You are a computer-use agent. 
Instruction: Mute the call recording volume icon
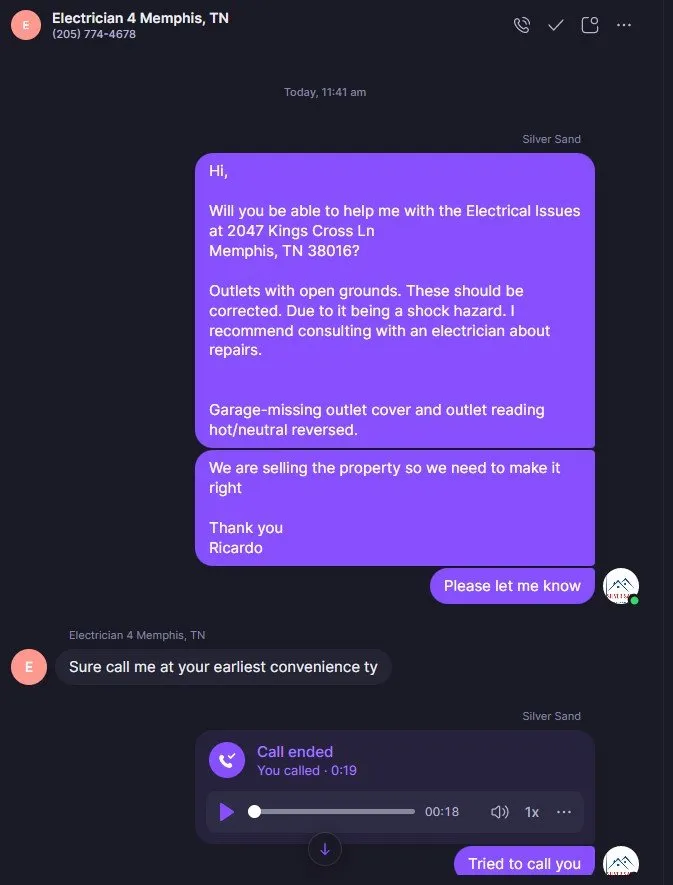tap(500, 812)
